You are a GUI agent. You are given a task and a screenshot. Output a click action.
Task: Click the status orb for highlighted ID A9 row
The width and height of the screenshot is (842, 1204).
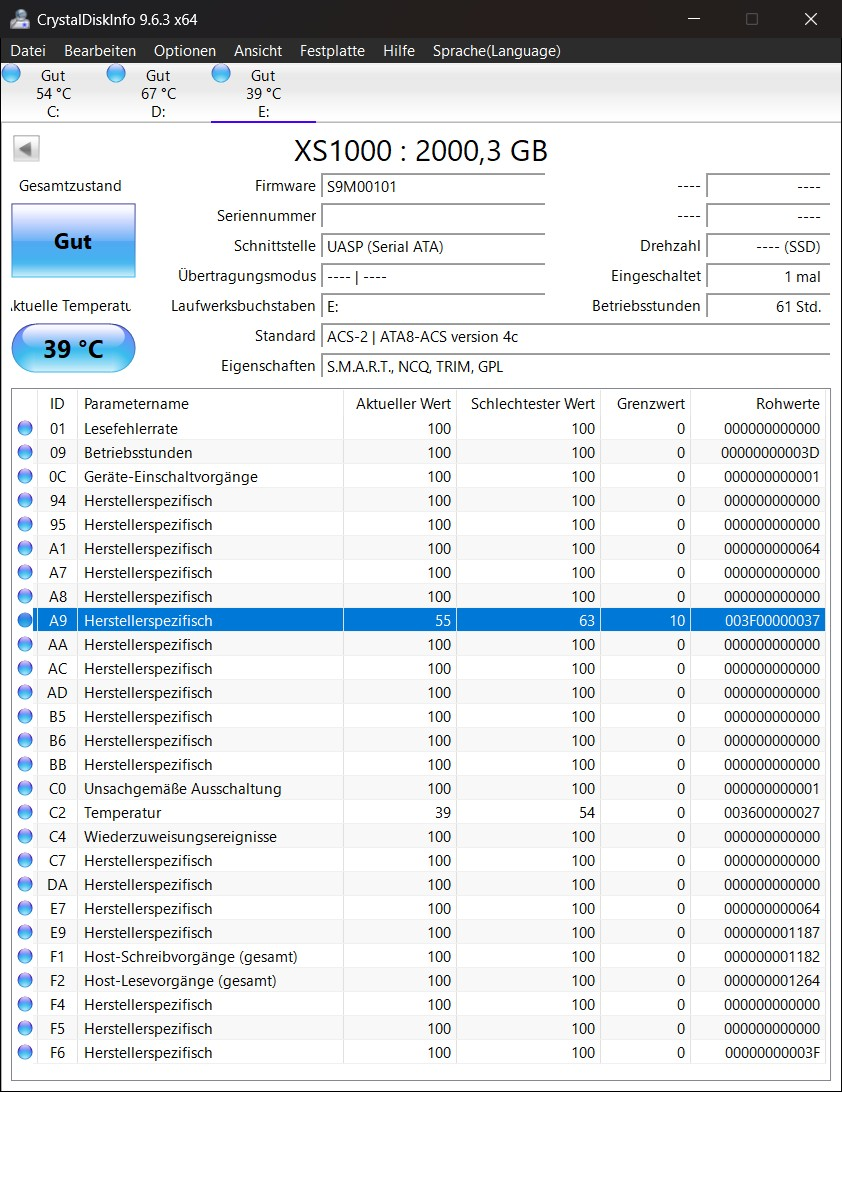click(25, 621)
